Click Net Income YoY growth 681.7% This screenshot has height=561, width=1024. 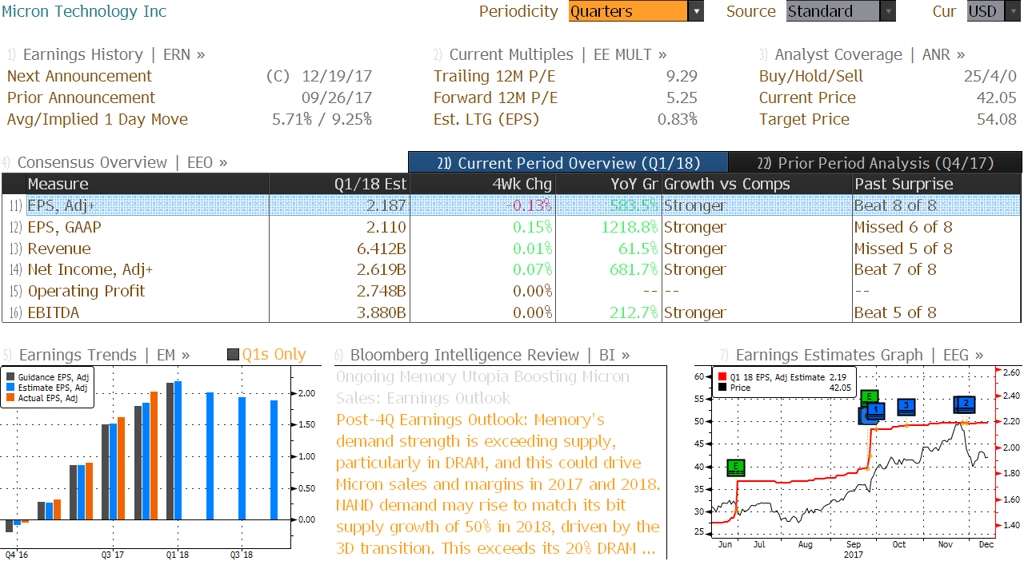633,269
